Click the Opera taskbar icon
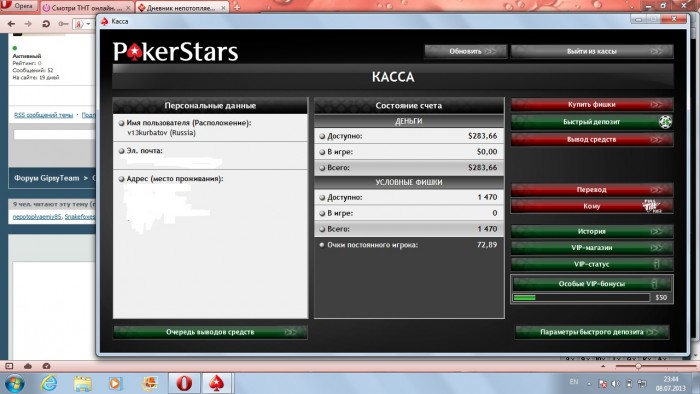Viewport: 700px width, 394px height. click(x=184, y=383)
